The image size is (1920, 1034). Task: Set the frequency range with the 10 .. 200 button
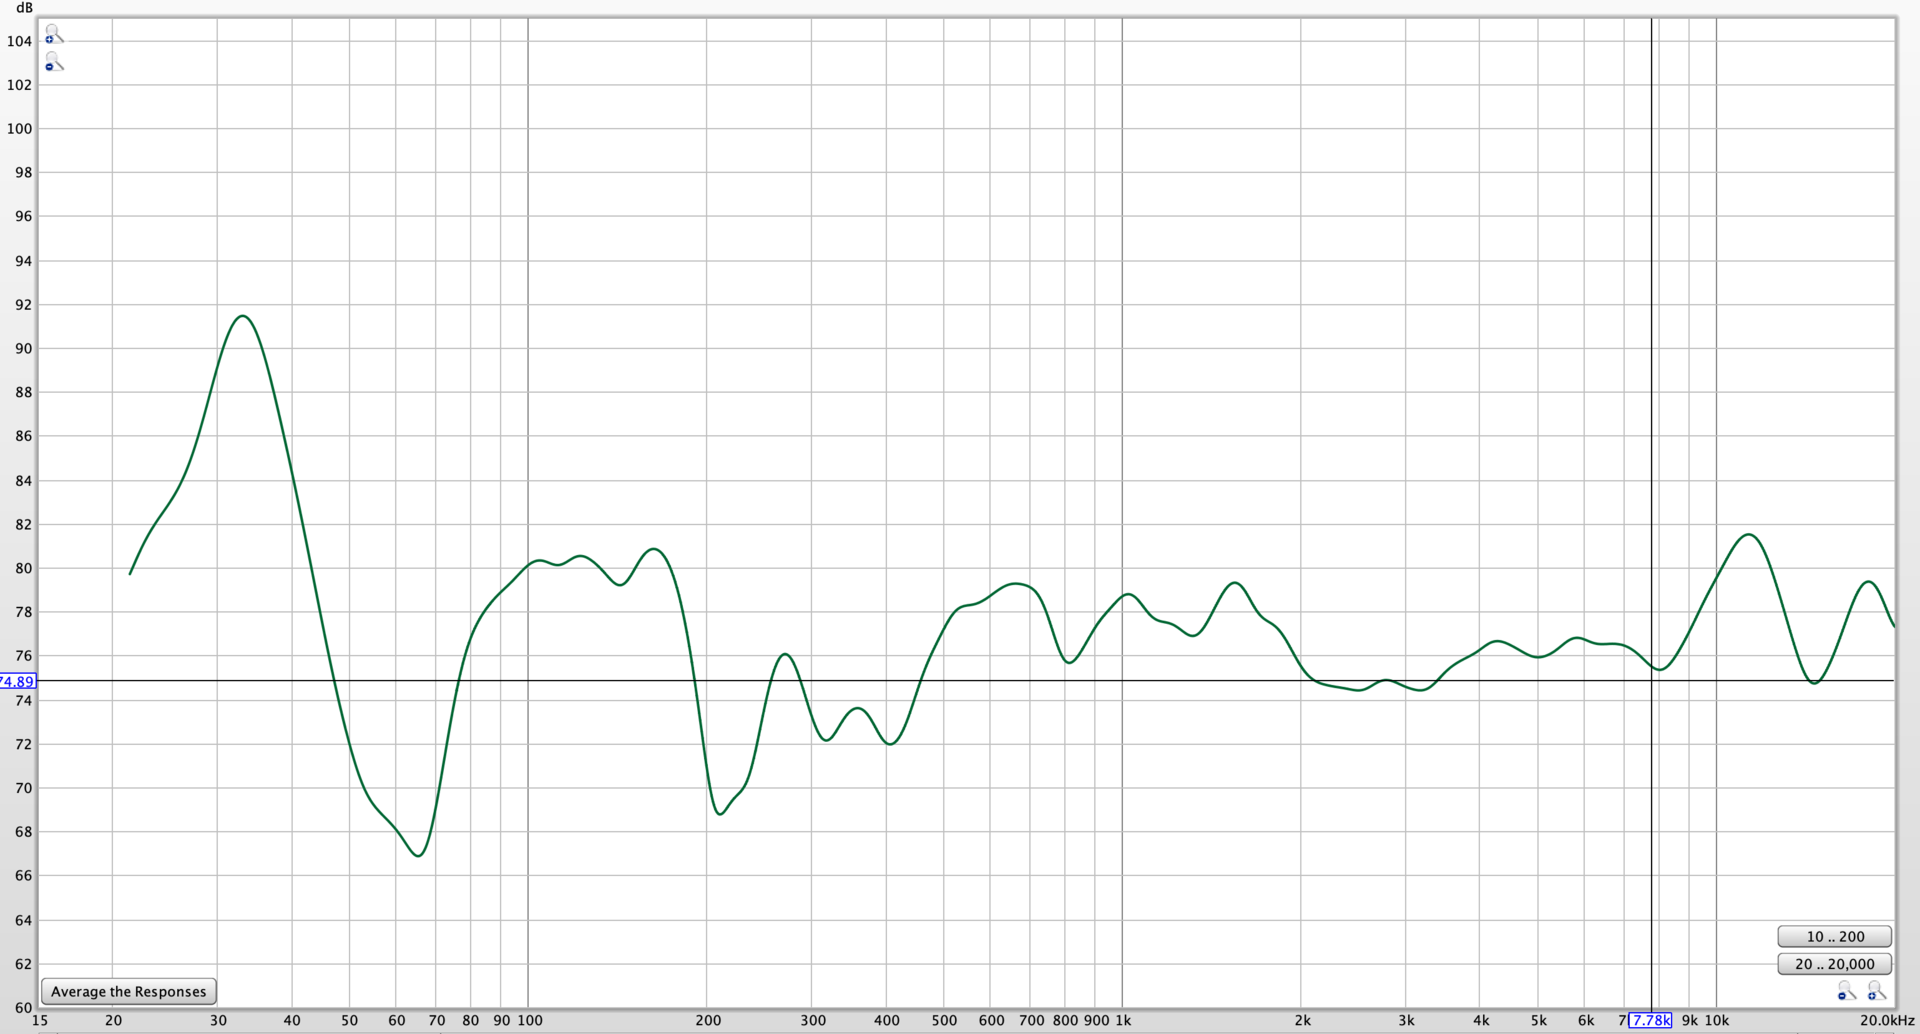[1835, 936]
